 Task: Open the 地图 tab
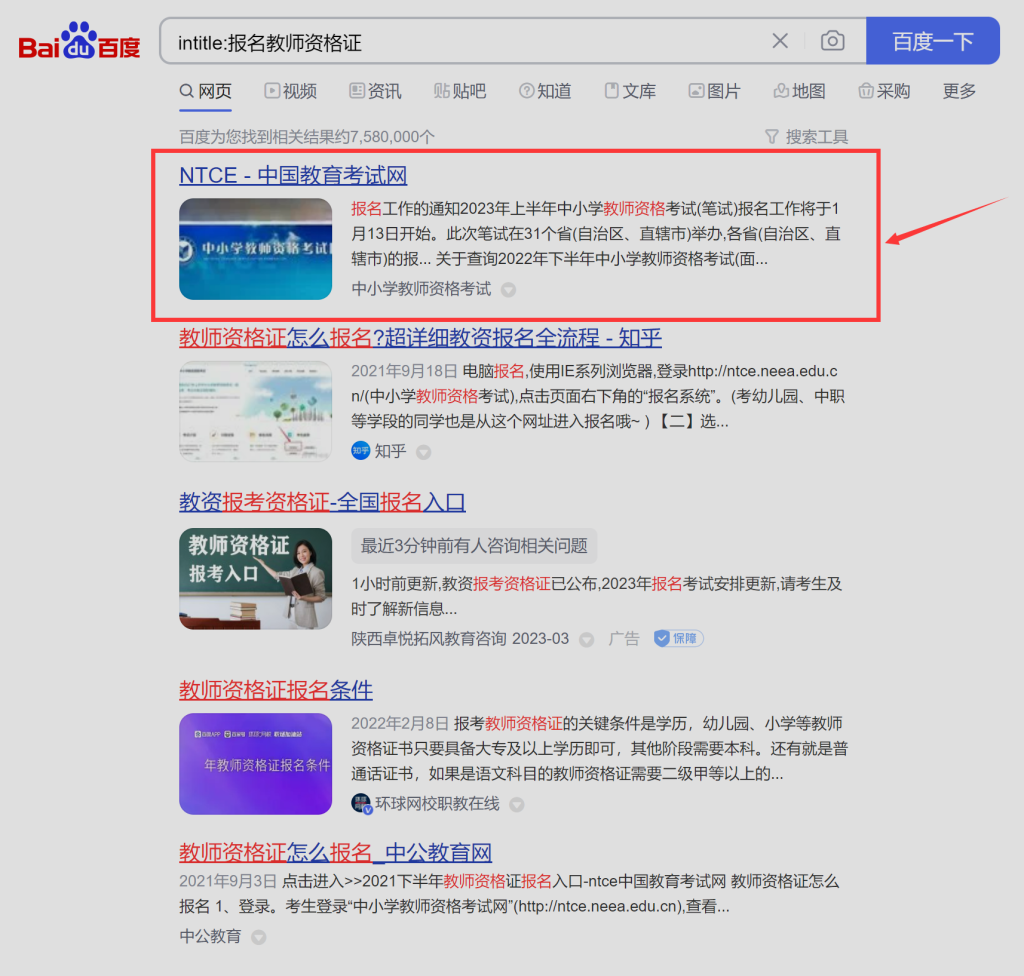click(799, 91)
